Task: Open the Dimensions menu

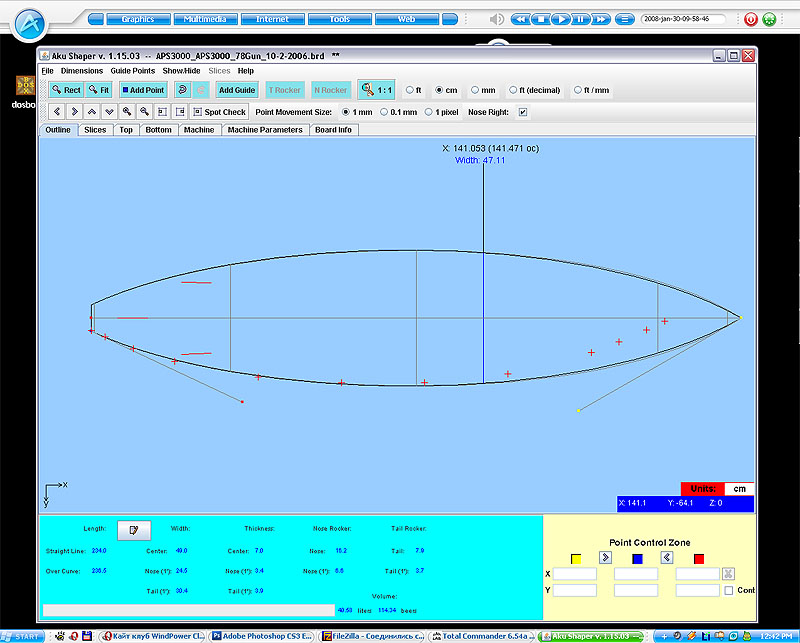Action: click(x=81, y=71)
